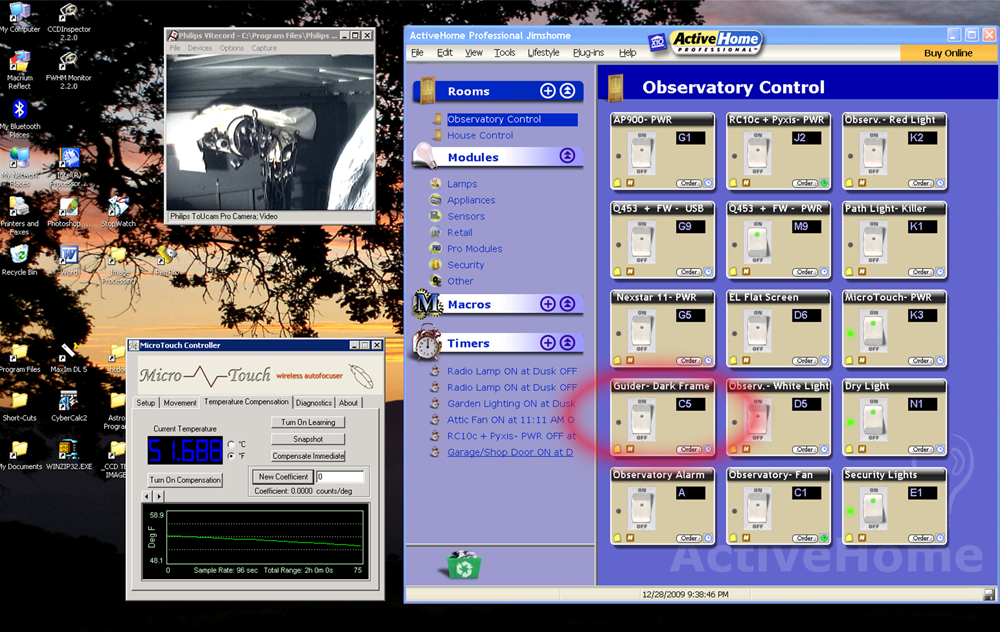
Task: Open FWHM Monitor 2.2.0 desktop icon
Action: coord(69,70)
